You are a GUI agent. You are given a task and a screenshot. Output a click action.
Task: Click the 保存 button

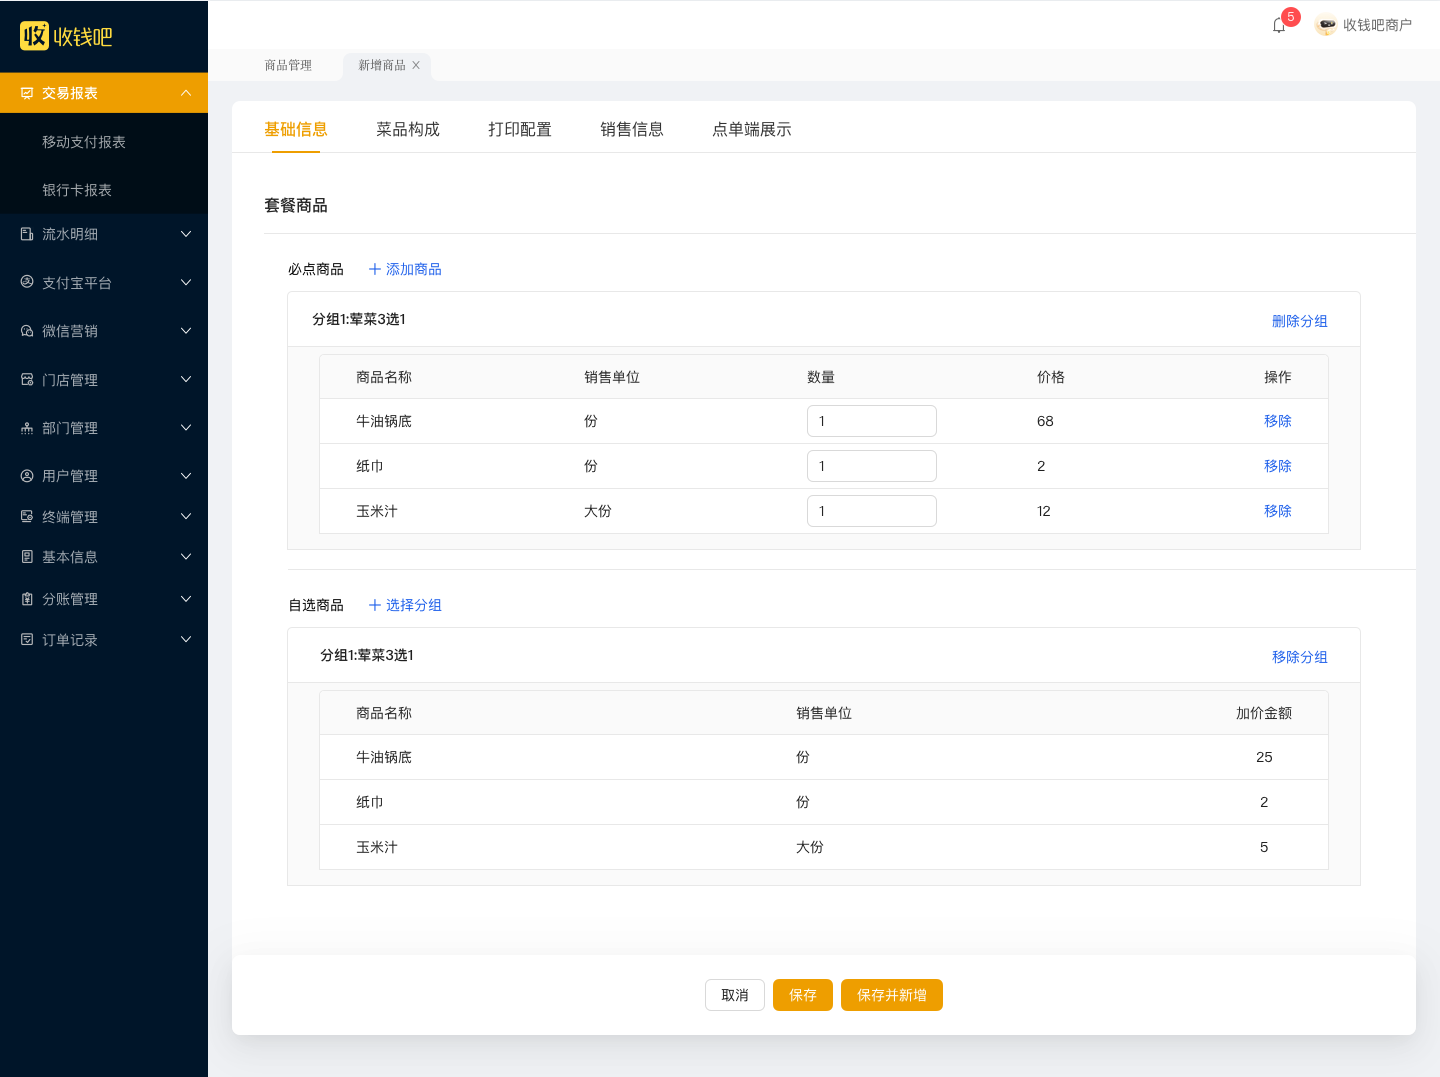point(803,995)
